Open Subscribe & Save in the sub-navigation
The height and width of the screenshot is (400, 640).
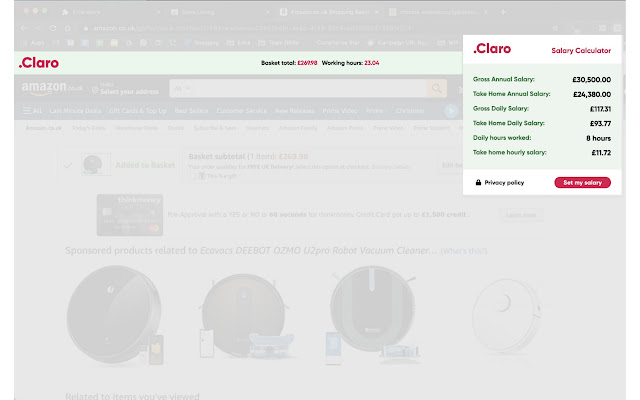click(x=215, y=128)
